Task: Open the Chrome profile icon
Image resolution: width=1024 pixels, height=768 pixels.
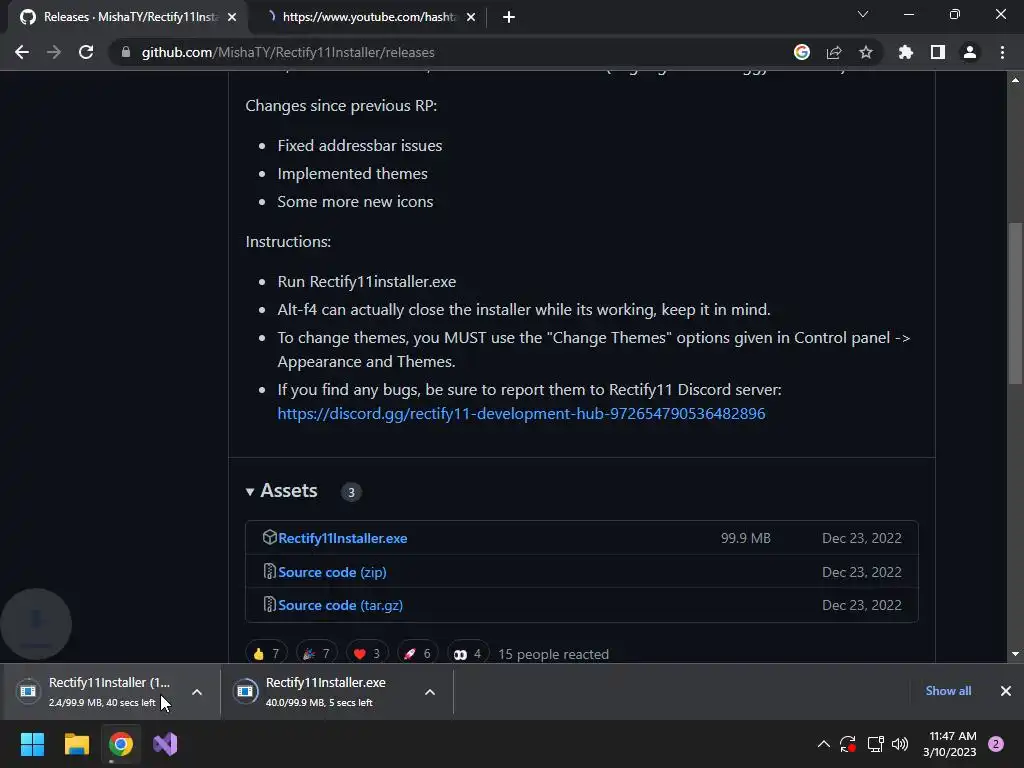Action: pyautogui.click(x=970, y=52)
